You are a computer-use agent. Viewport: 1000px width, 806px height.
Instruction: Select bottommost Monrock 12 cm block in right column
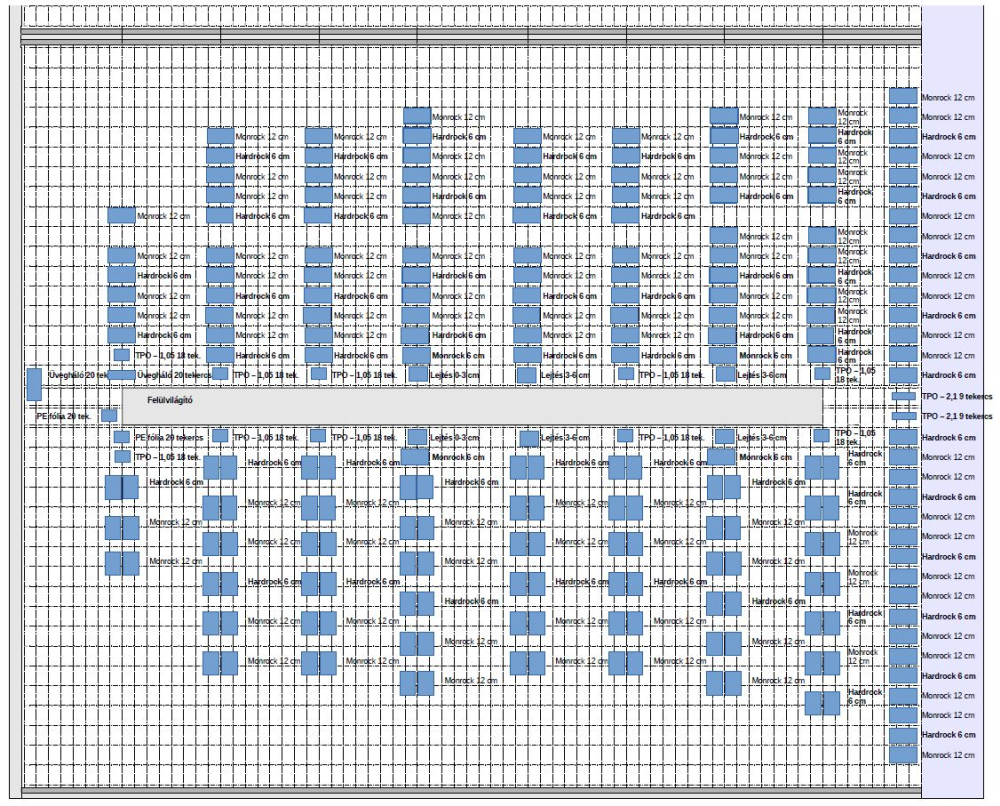click(903, 754)
